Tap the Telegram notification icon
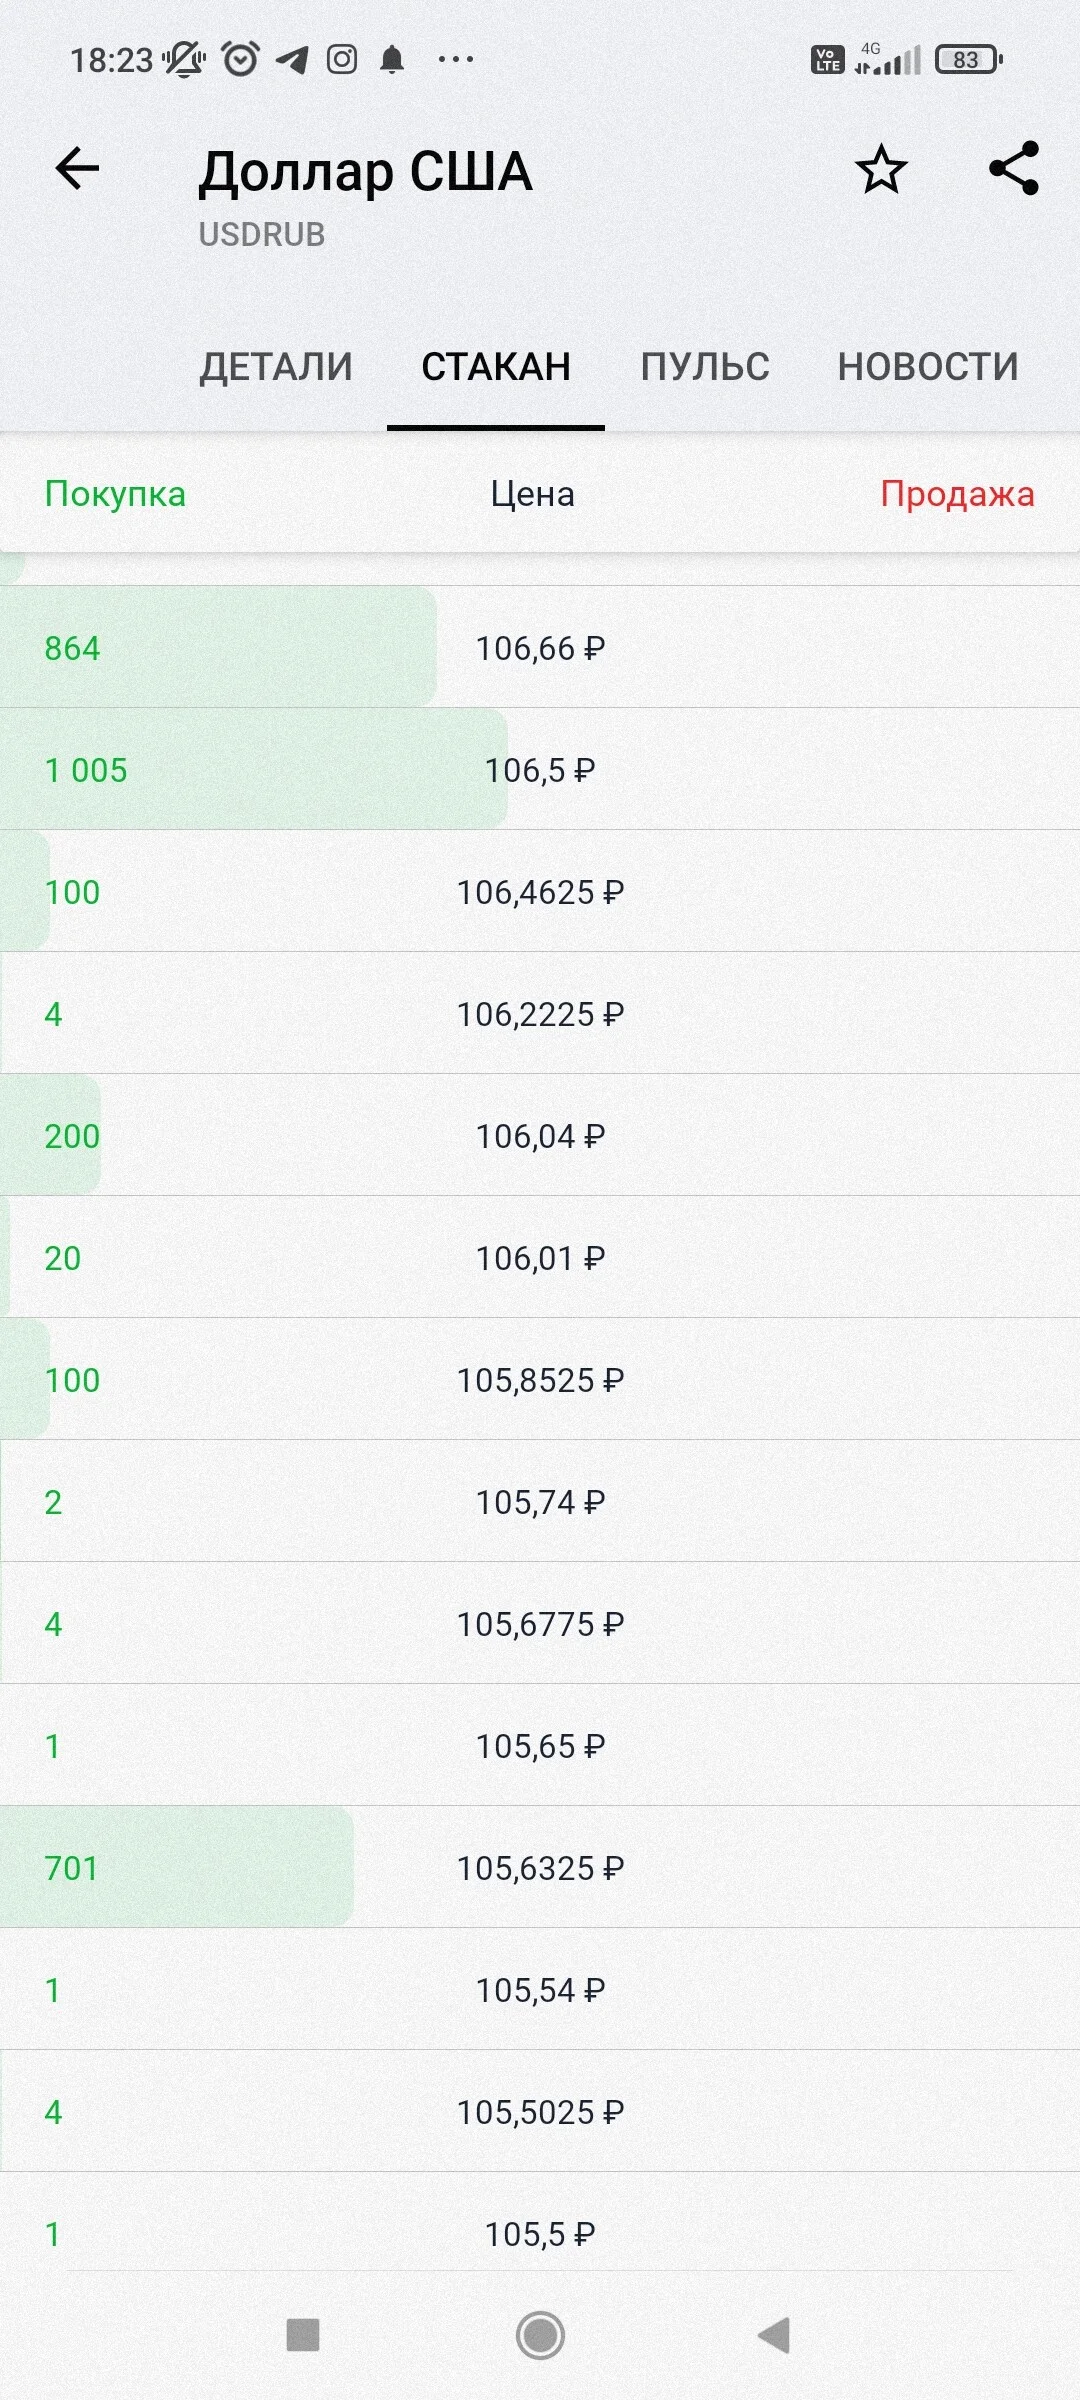Image resolution: width=1080 pixels, height=2400 pixels. (x=292, y=60)
